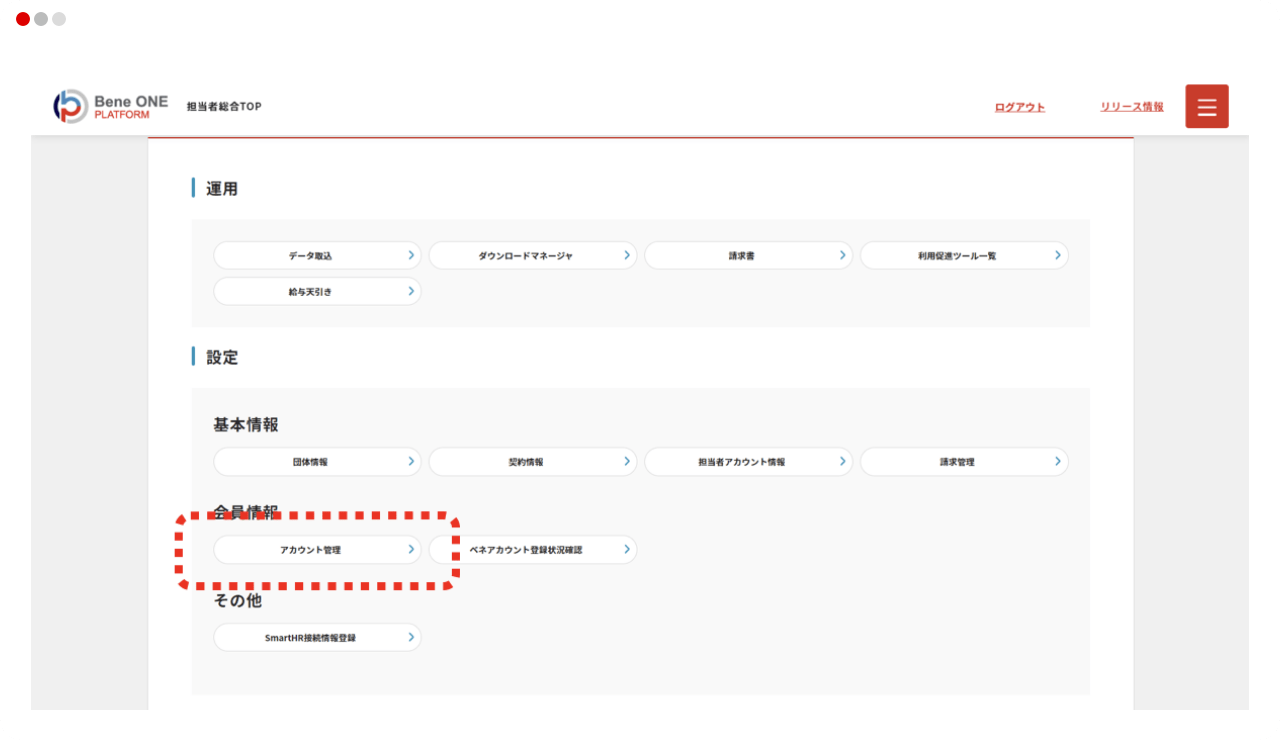Click the chevron on 給与天引き
Image resolution: width=1280 pixels, height=740 pixels.
point(411,292)
